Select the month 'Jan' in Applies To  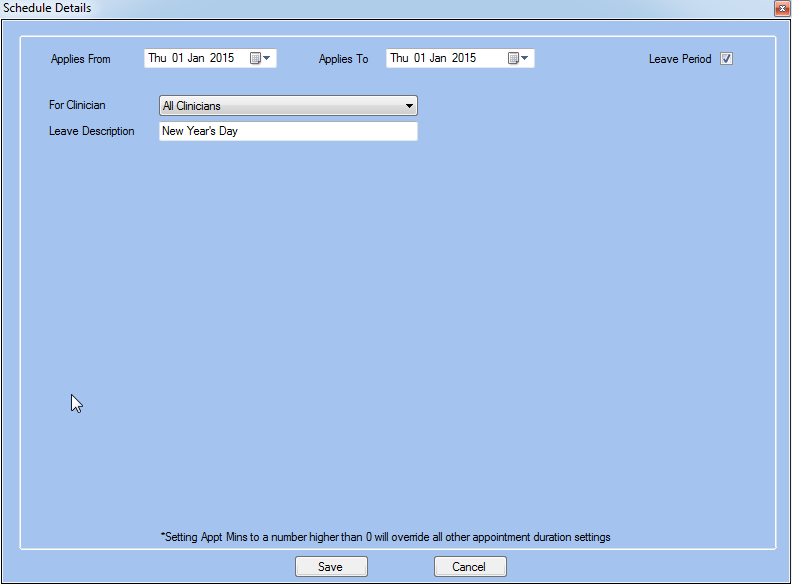tap(439, 59)
